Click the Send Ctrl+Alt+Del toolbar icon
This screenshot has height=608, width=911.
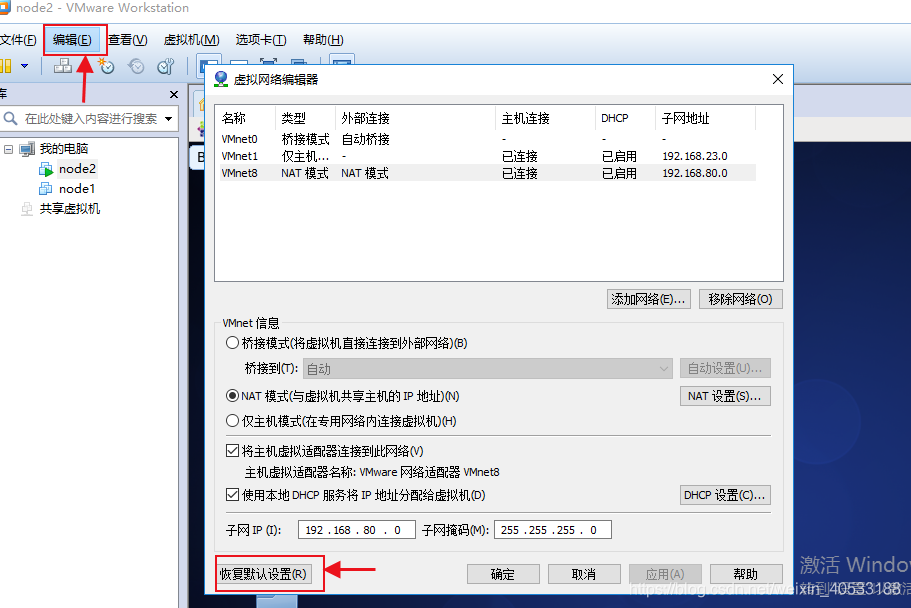(63, 66)
